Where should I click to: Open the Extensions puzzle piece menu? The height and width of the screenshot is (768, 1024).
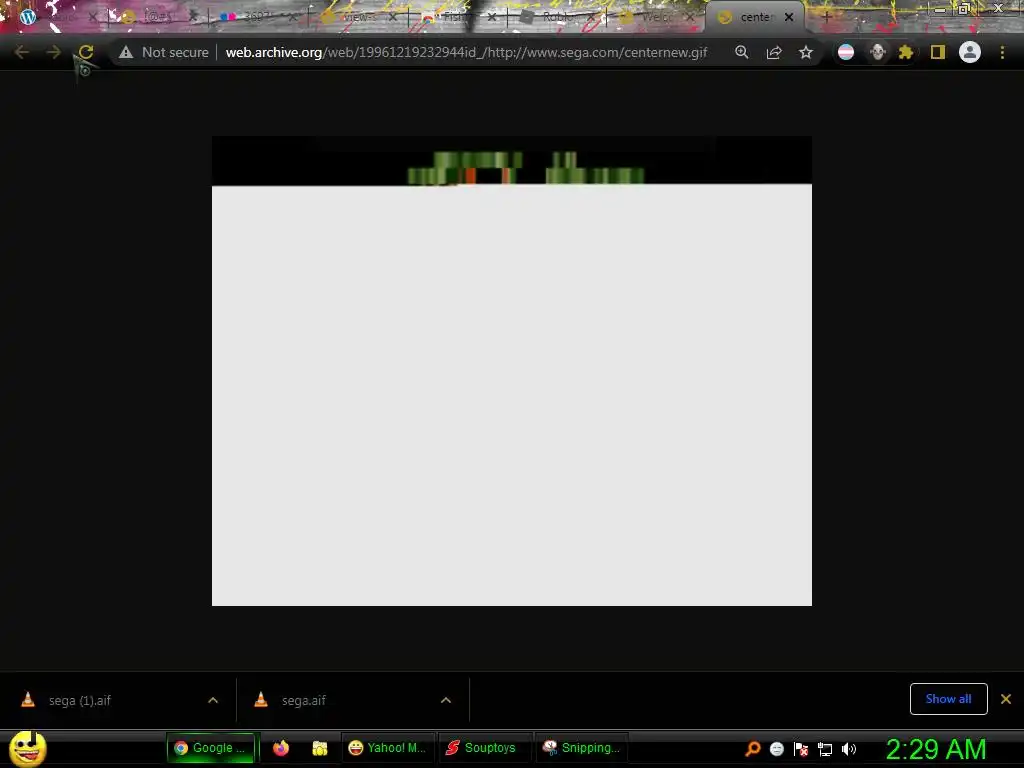(906, 52)
